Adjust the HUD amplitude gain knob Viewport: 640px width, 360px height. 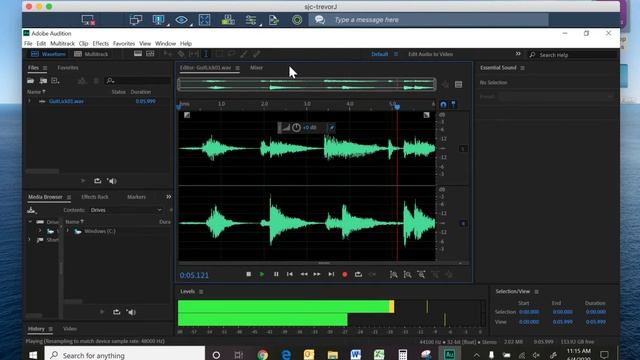pos(296,128)
